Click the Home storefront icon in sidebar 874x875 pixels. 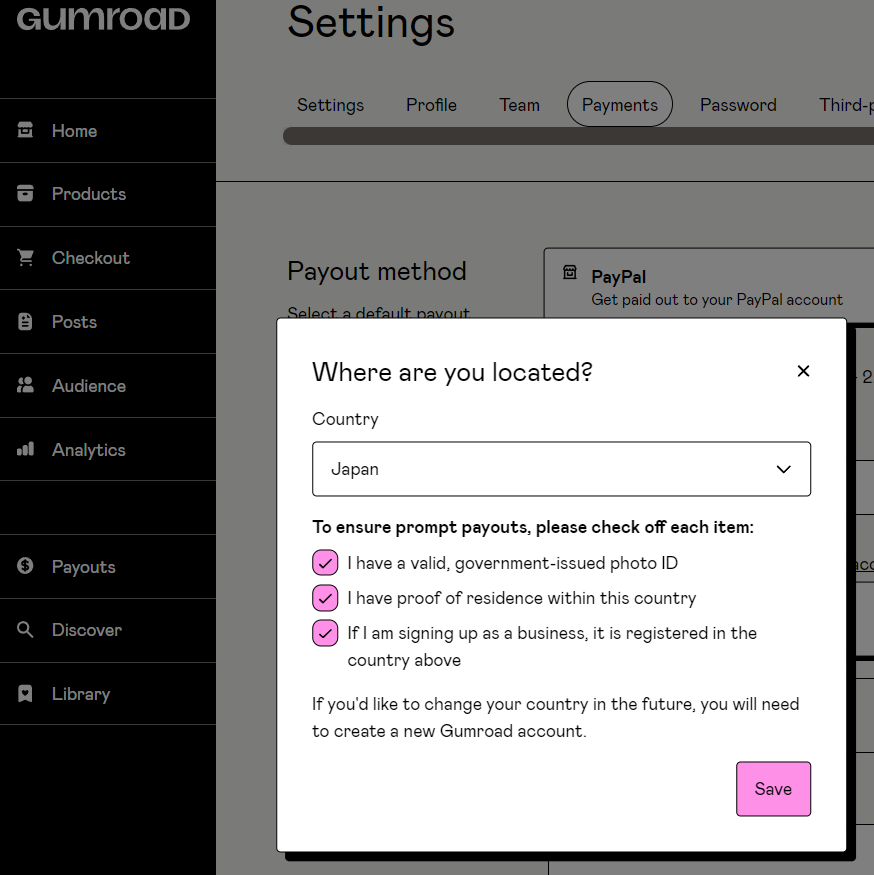tap(26, 130)
